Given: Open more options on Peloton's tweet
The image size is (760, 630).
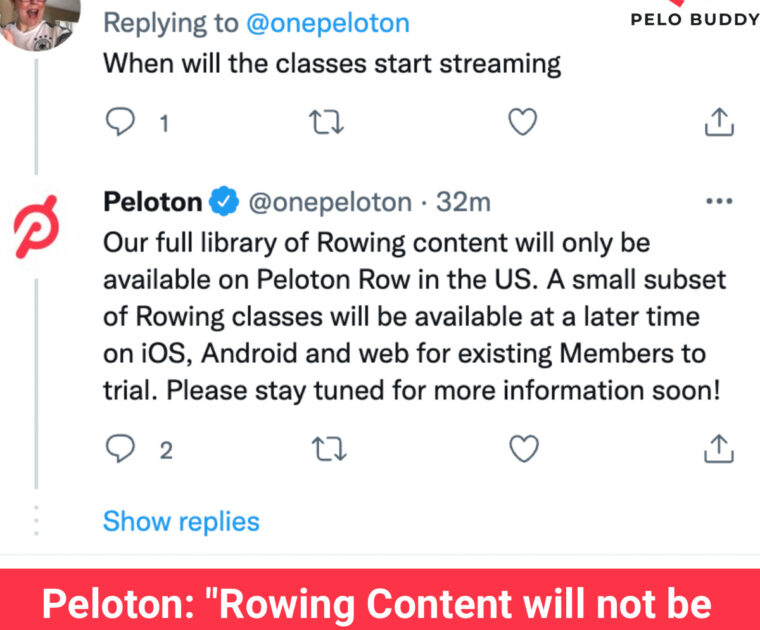Looking at the screenshot, I should (x=719, y=201).
